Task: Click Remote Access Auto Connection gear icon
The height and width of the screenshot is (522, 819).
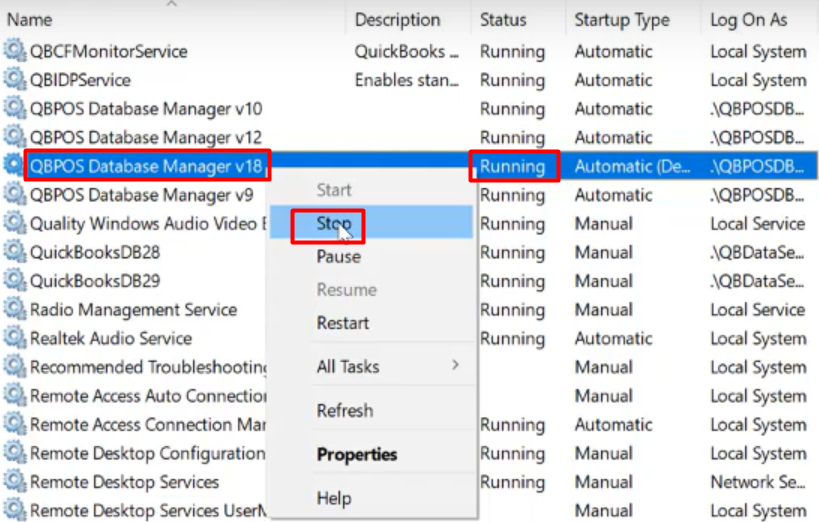Action: tap(15, 396)
